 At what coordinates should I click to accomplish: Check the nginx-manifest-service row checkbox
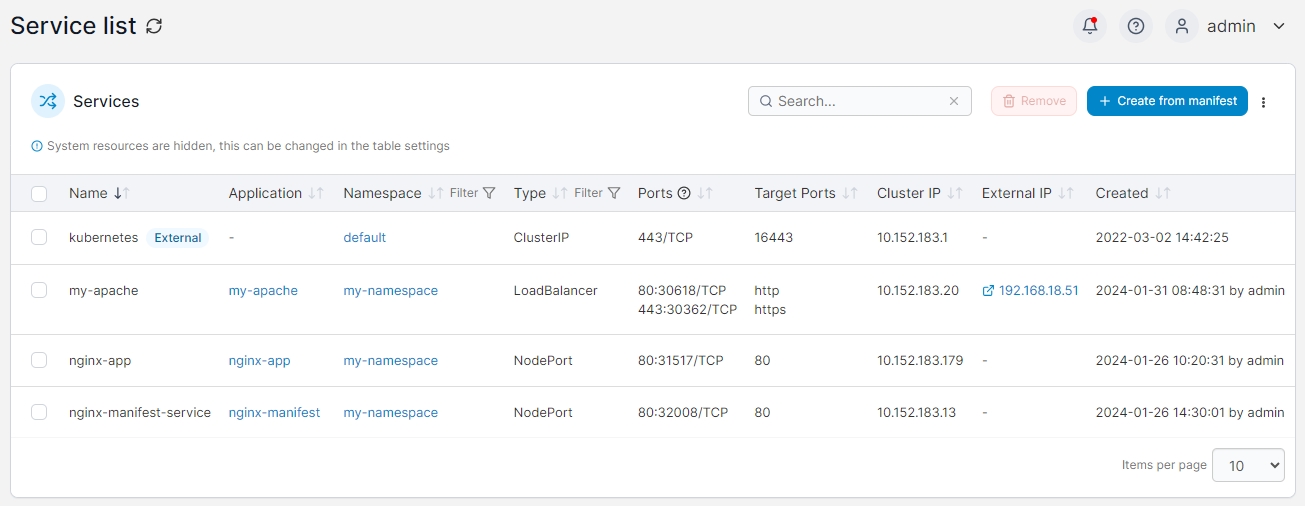click(39, 412)
